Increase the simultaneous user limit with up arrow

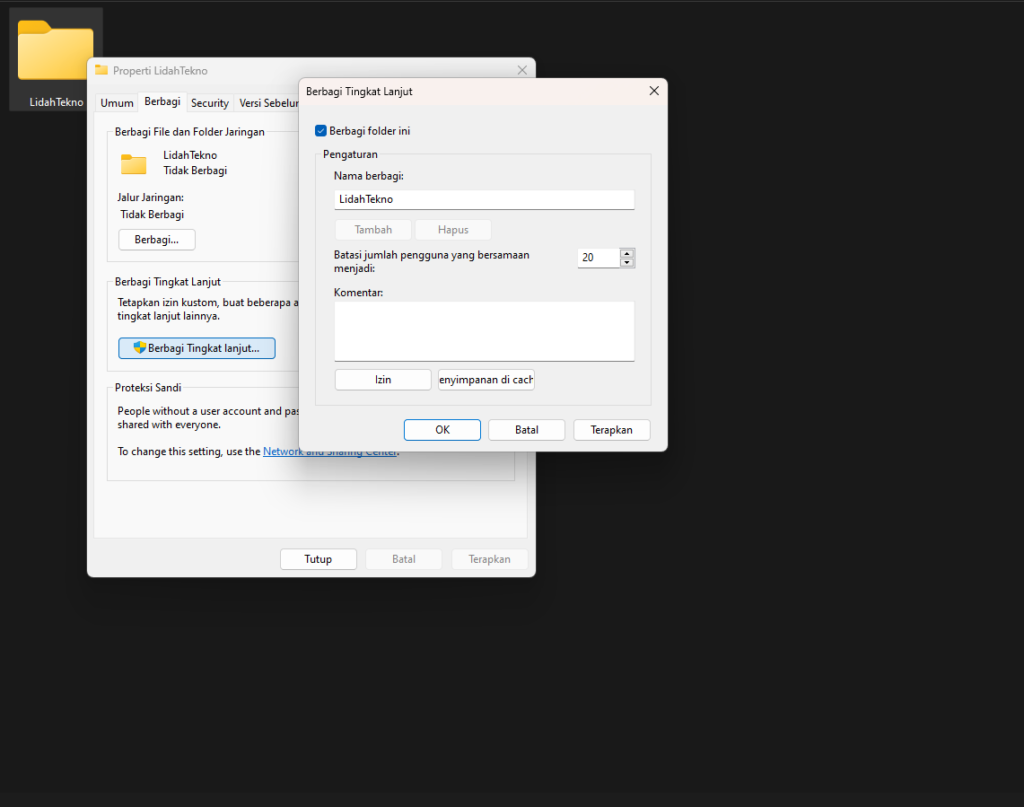pyautogui.click(x=627, y=253)
